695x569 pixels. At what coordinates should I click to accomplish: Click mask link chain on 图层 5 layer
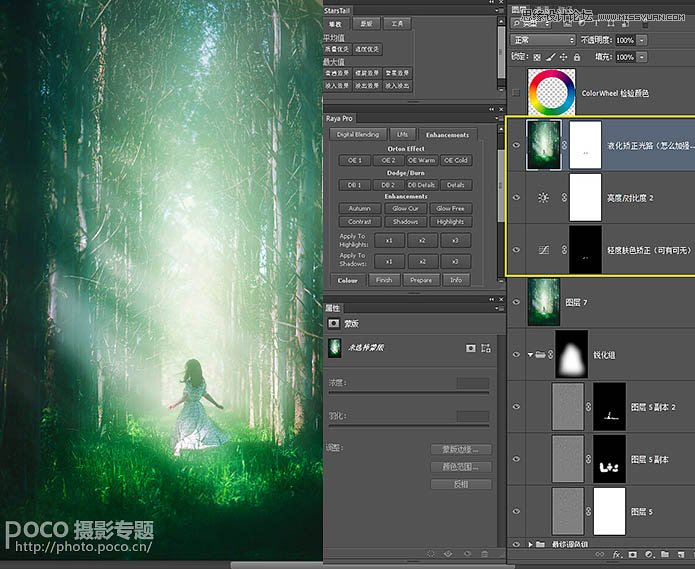pyautogui.click(x=588, y=511)
